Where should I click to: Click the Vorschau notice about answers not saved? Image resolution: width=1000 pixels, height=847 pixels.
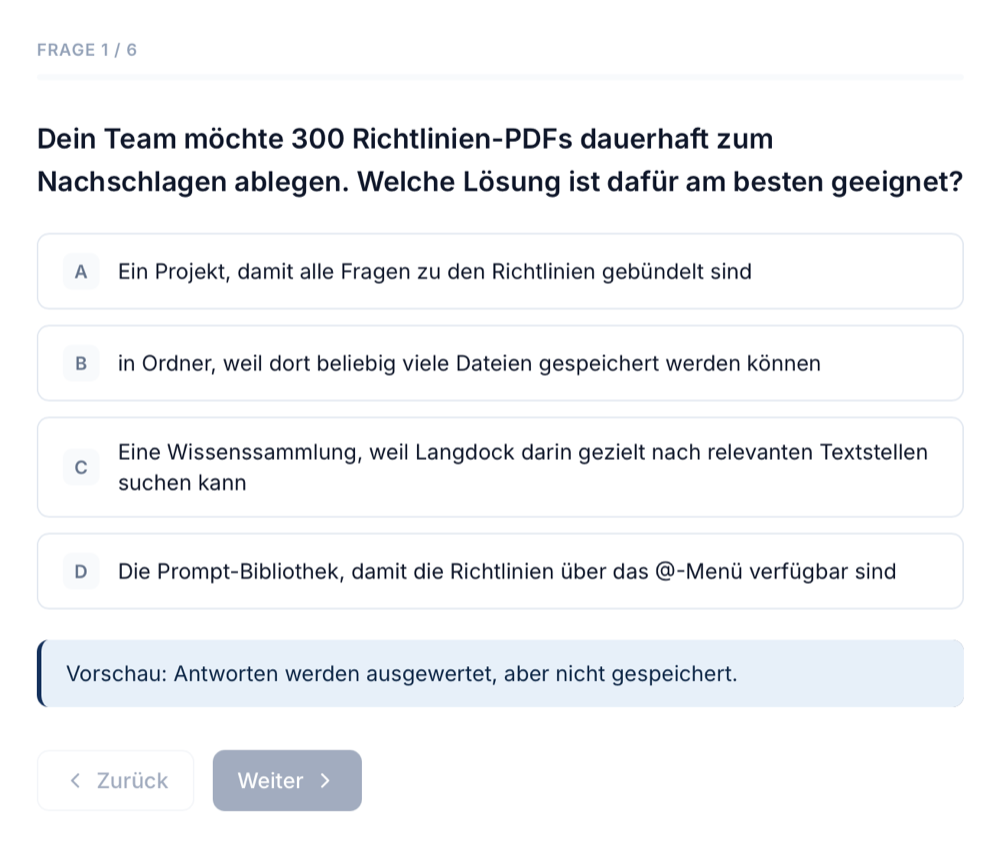[500, 674]
